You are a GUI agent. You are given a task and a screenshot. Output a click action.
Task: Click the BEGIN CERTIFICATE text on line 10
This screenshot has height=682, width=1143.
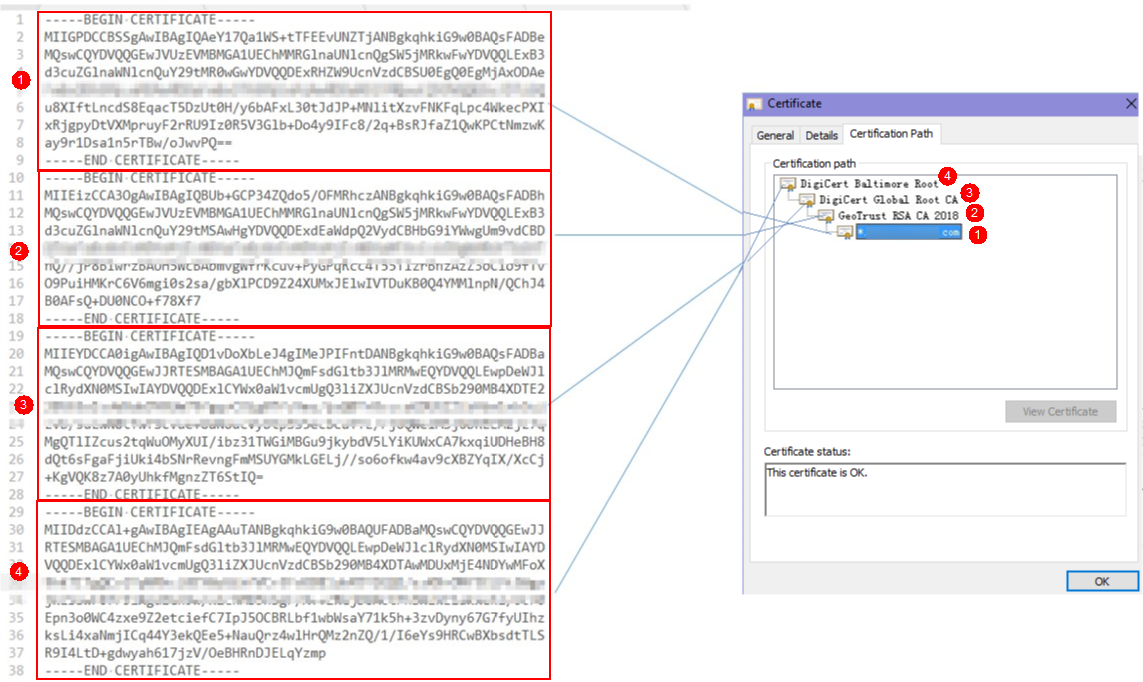tap(149, 178)
